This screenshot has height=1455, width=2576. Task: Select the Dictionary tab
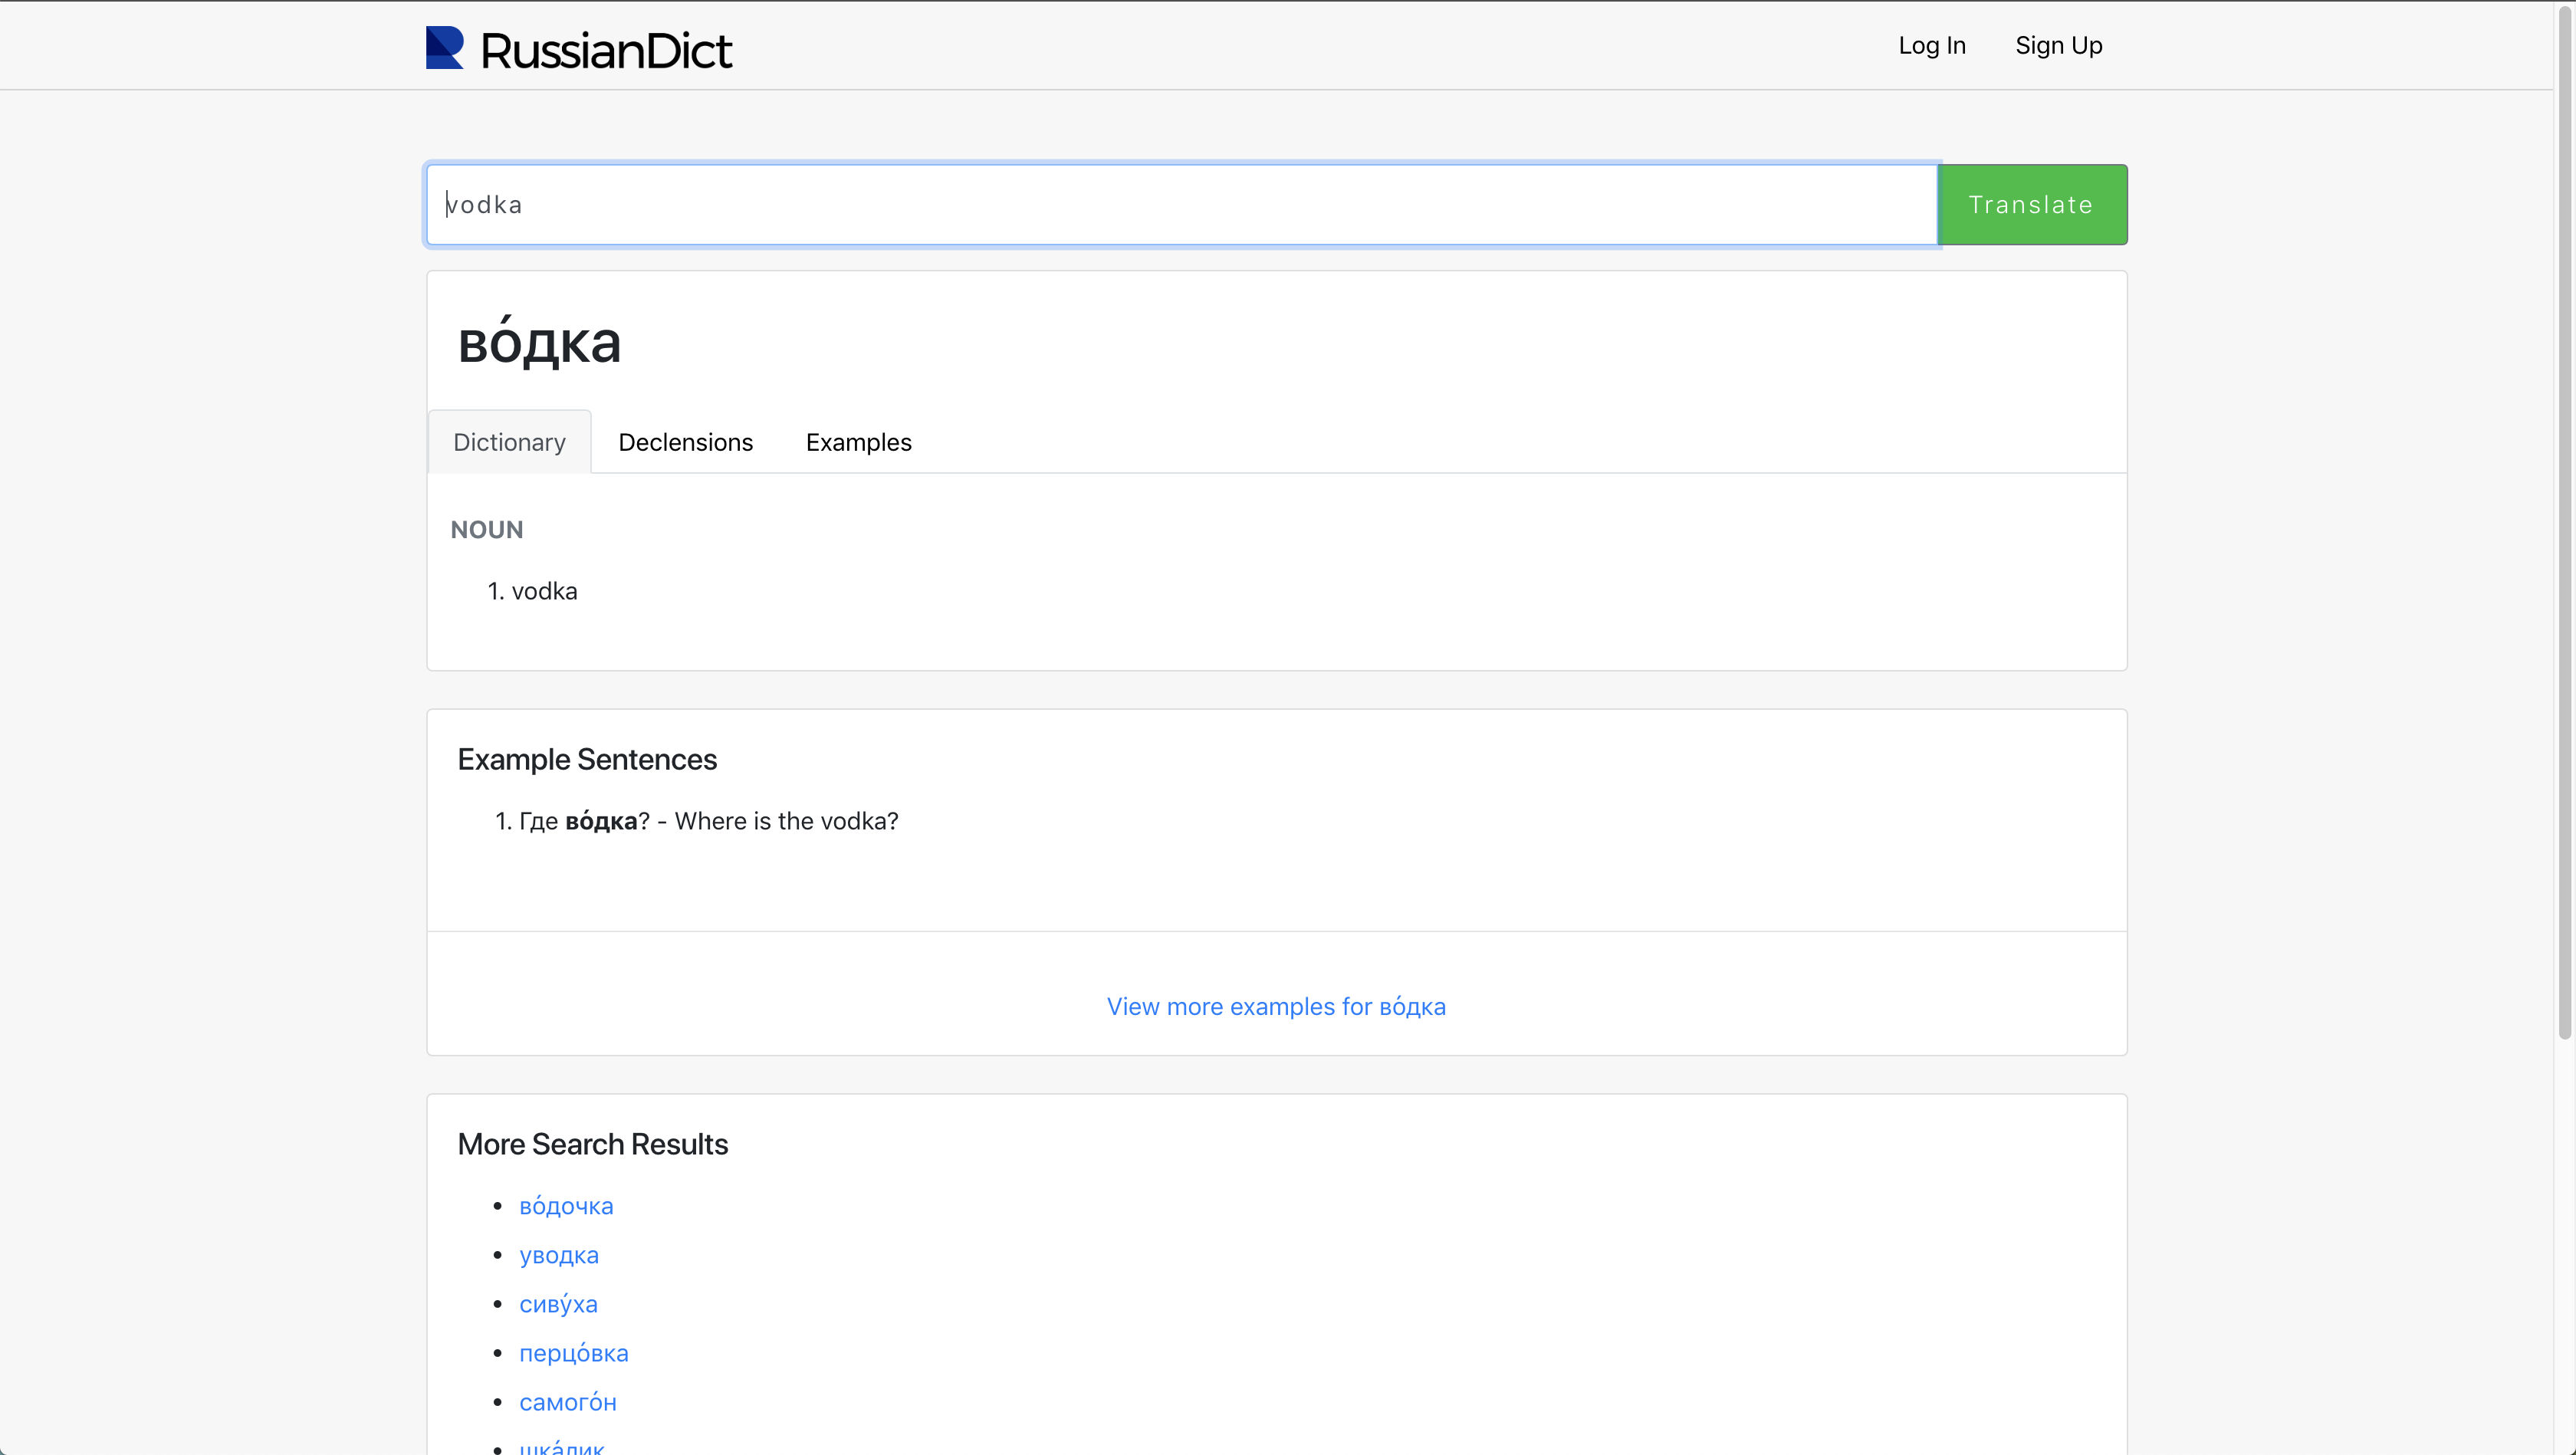pos(509,442)
